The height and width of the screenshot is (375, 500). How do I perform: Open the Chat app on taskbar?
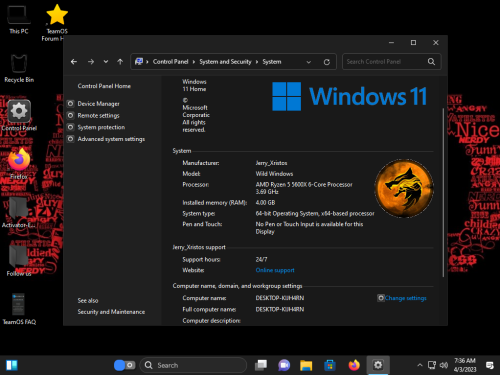(284, 365)
